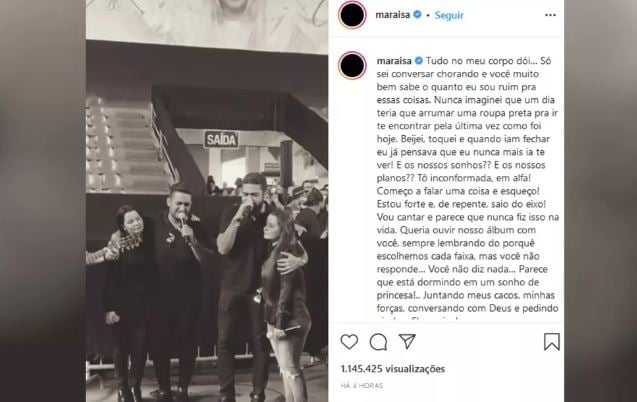The width and height of the screenshot is (637, 402).
Task: Open maraisa profile from header username
Action: pos(392,15)
